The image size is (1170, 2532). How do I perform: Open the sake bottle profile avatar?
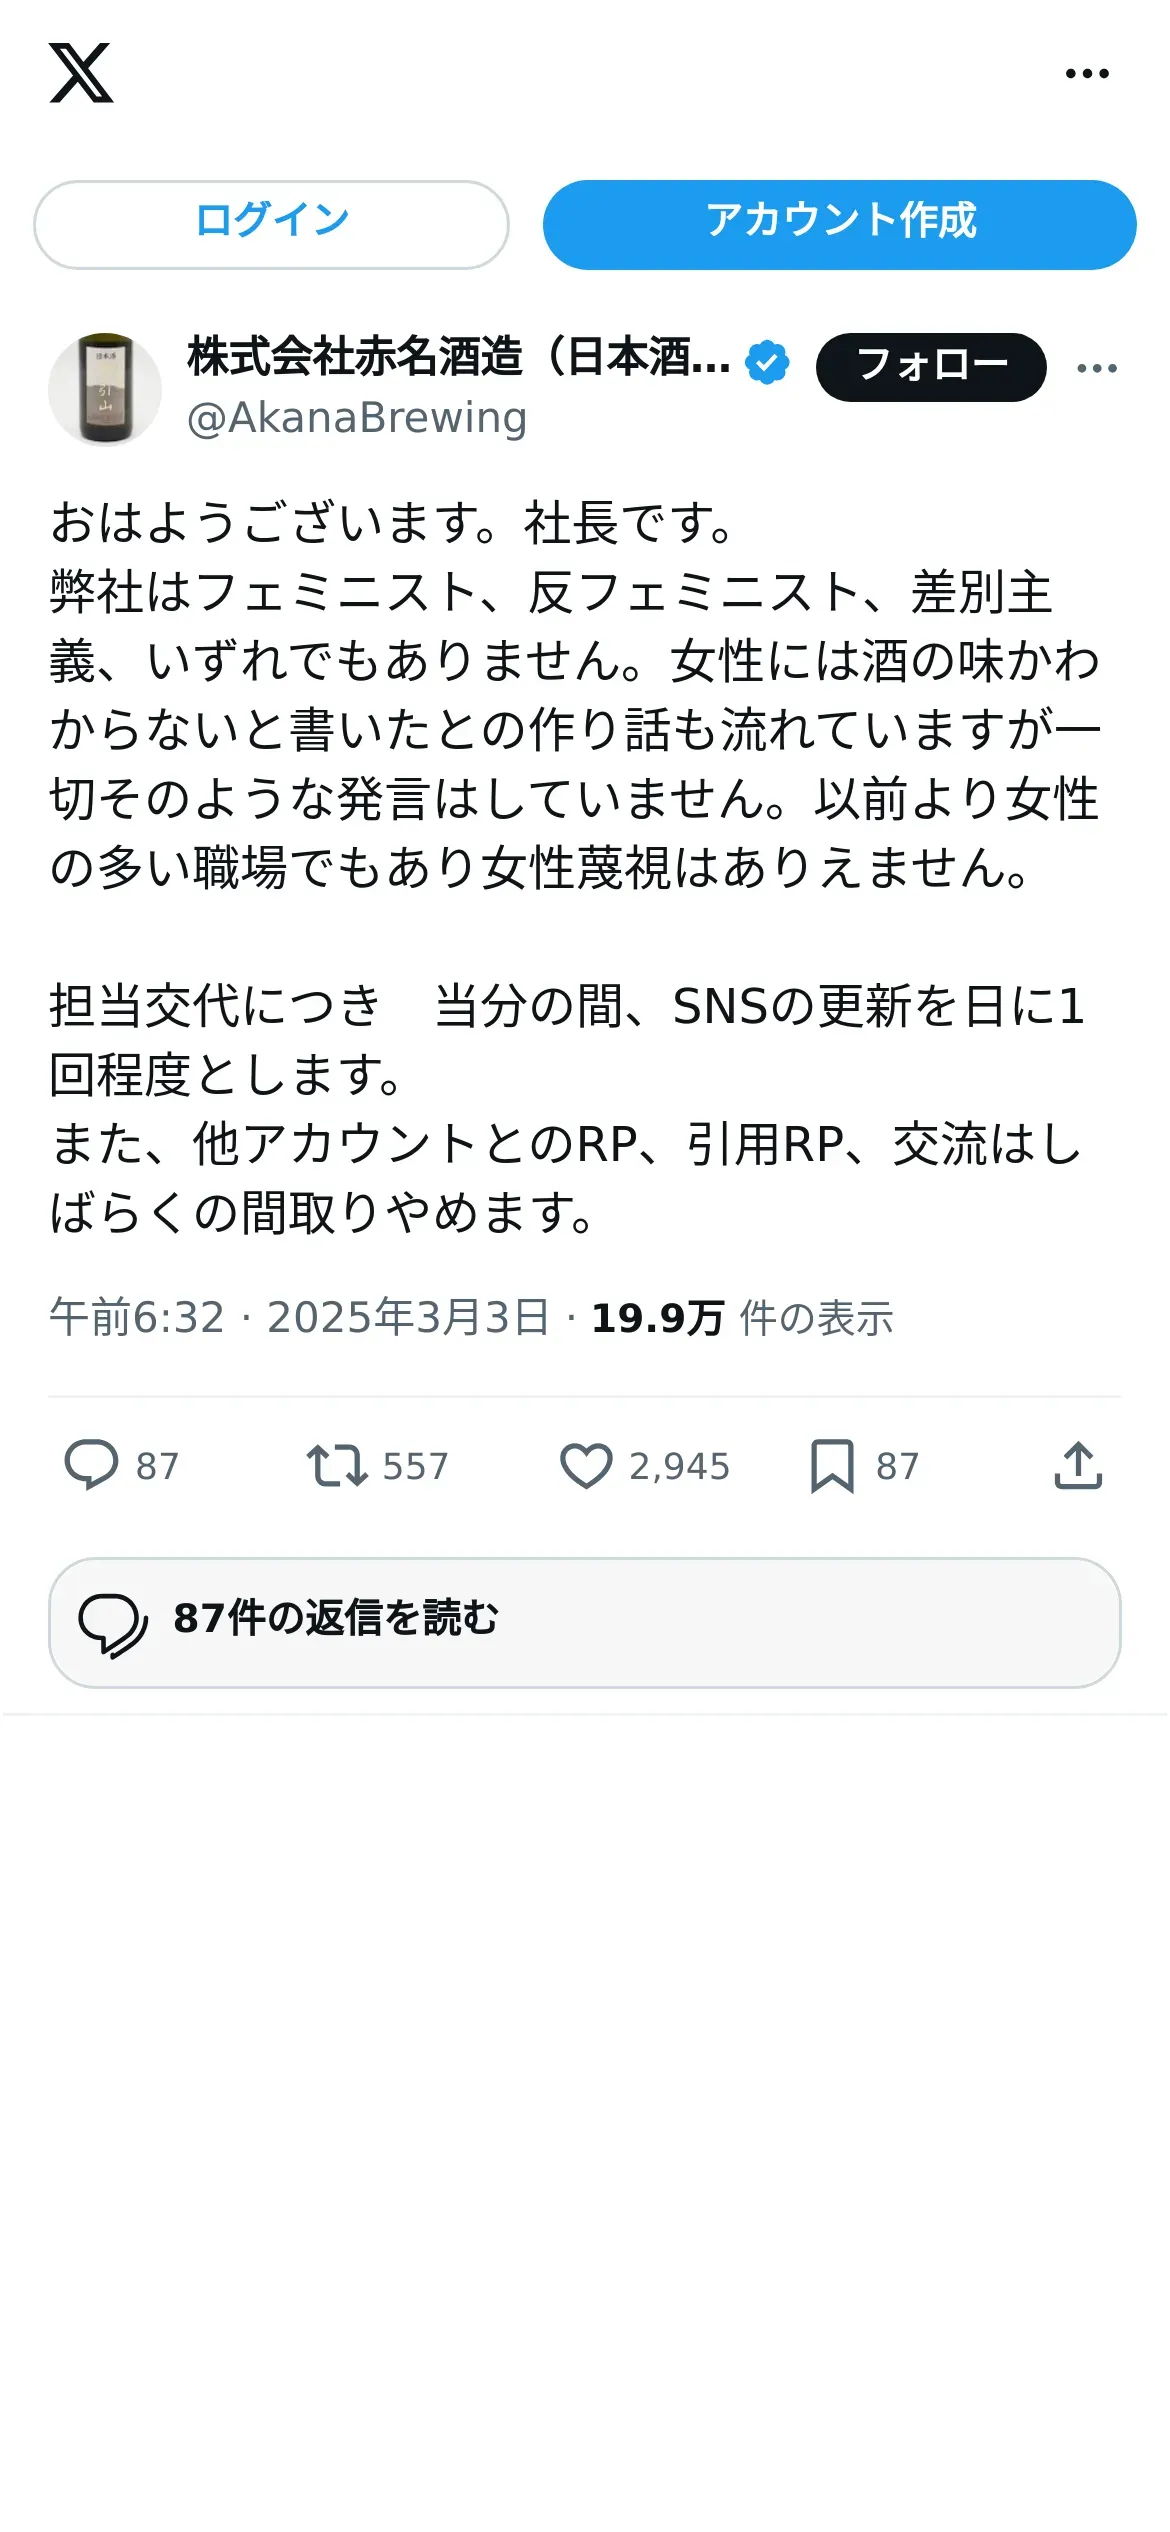coord(105,389)
